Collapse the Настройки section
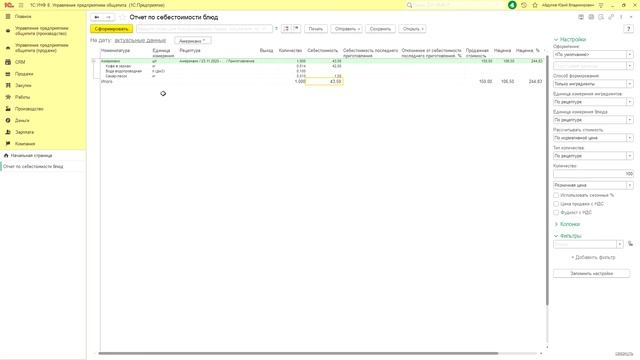The image size is (640, 360). pos(556,40)
